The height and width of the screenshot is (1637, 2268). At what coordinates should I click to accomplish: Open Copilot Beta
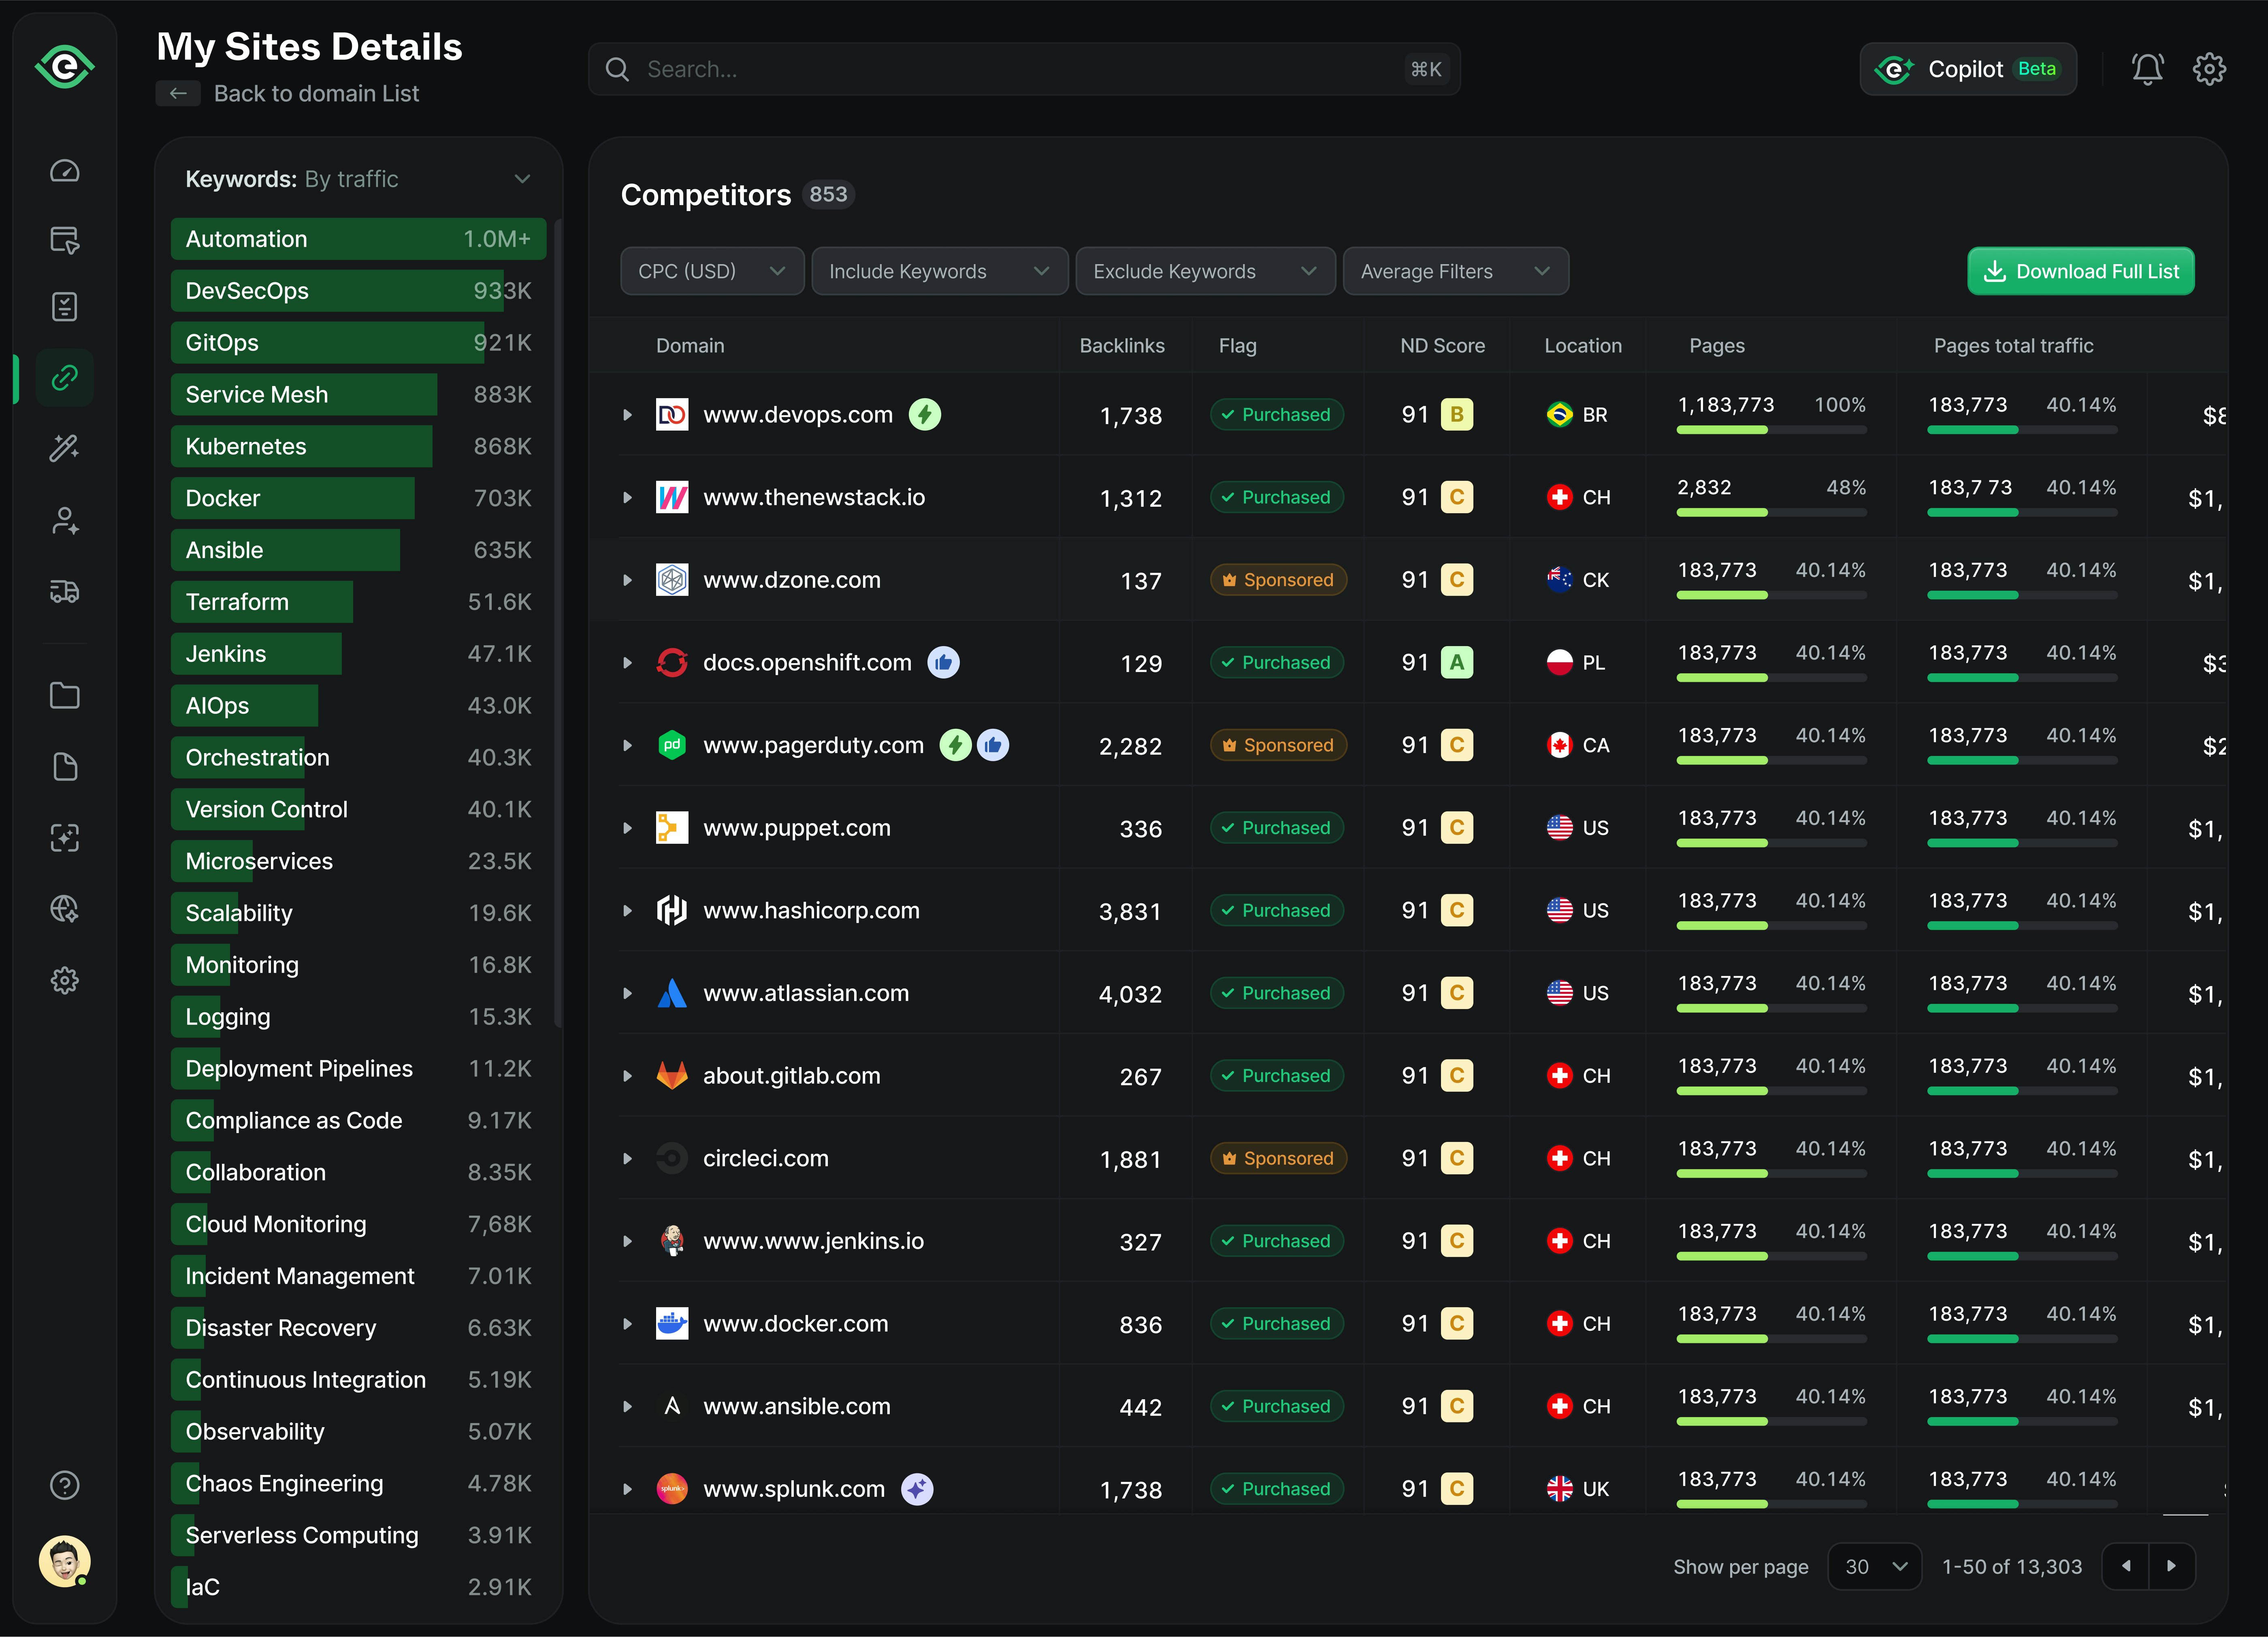1968,68
